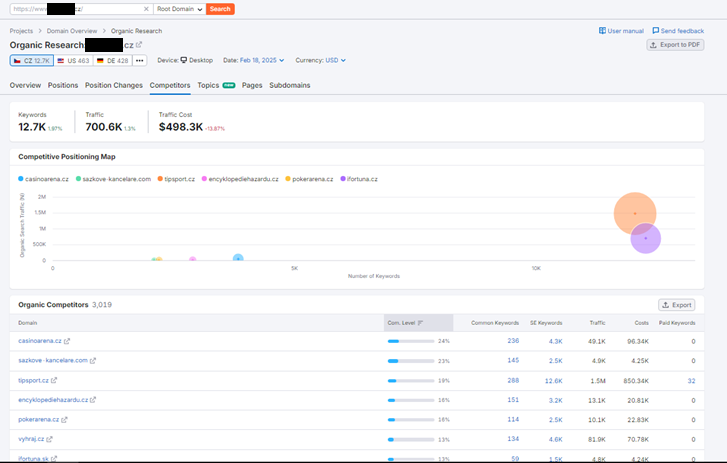Viewport: 727px width, 463px height.
Task: Open common keywords 236 for casinoarena.cz
Action: (x=513, y=341)
